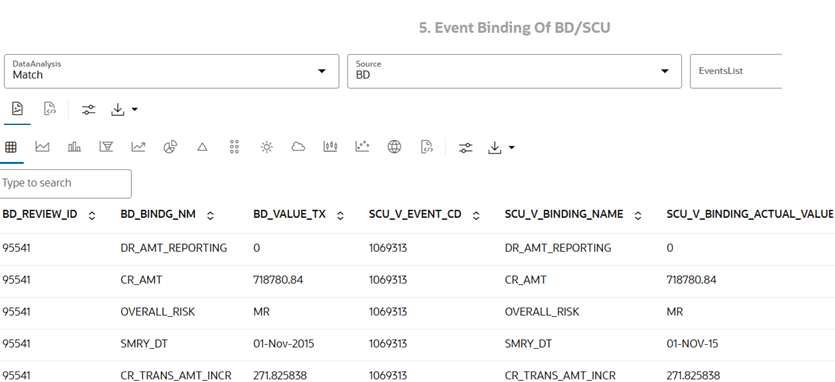Click the title 5. Event Binding Of BD/SCU
835x382 pixels.
click(514, 28)
